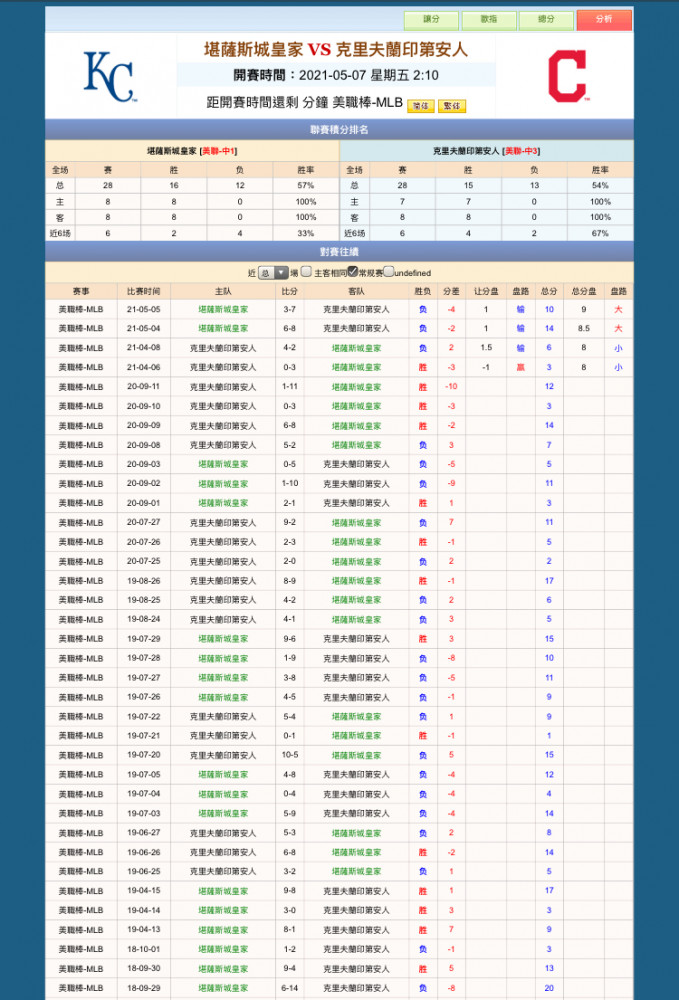
Task: Click the 总分盘 column header
Action: coord(583,291)
